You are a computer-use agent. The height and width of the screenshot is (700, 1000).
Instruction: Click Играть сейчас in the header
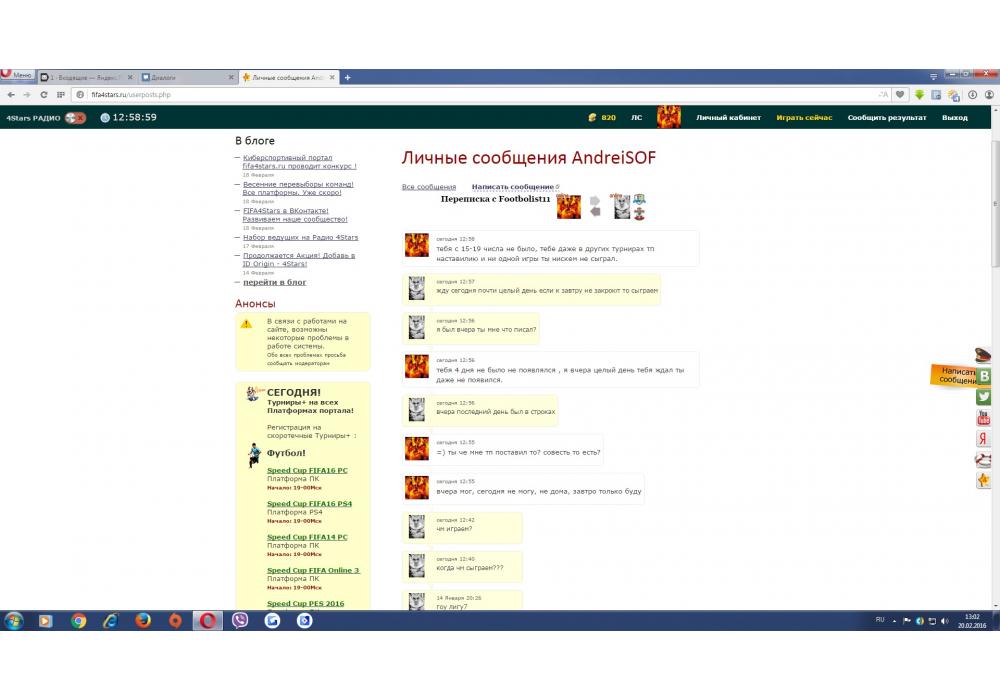pyautogui.click(x=804, y=118)
